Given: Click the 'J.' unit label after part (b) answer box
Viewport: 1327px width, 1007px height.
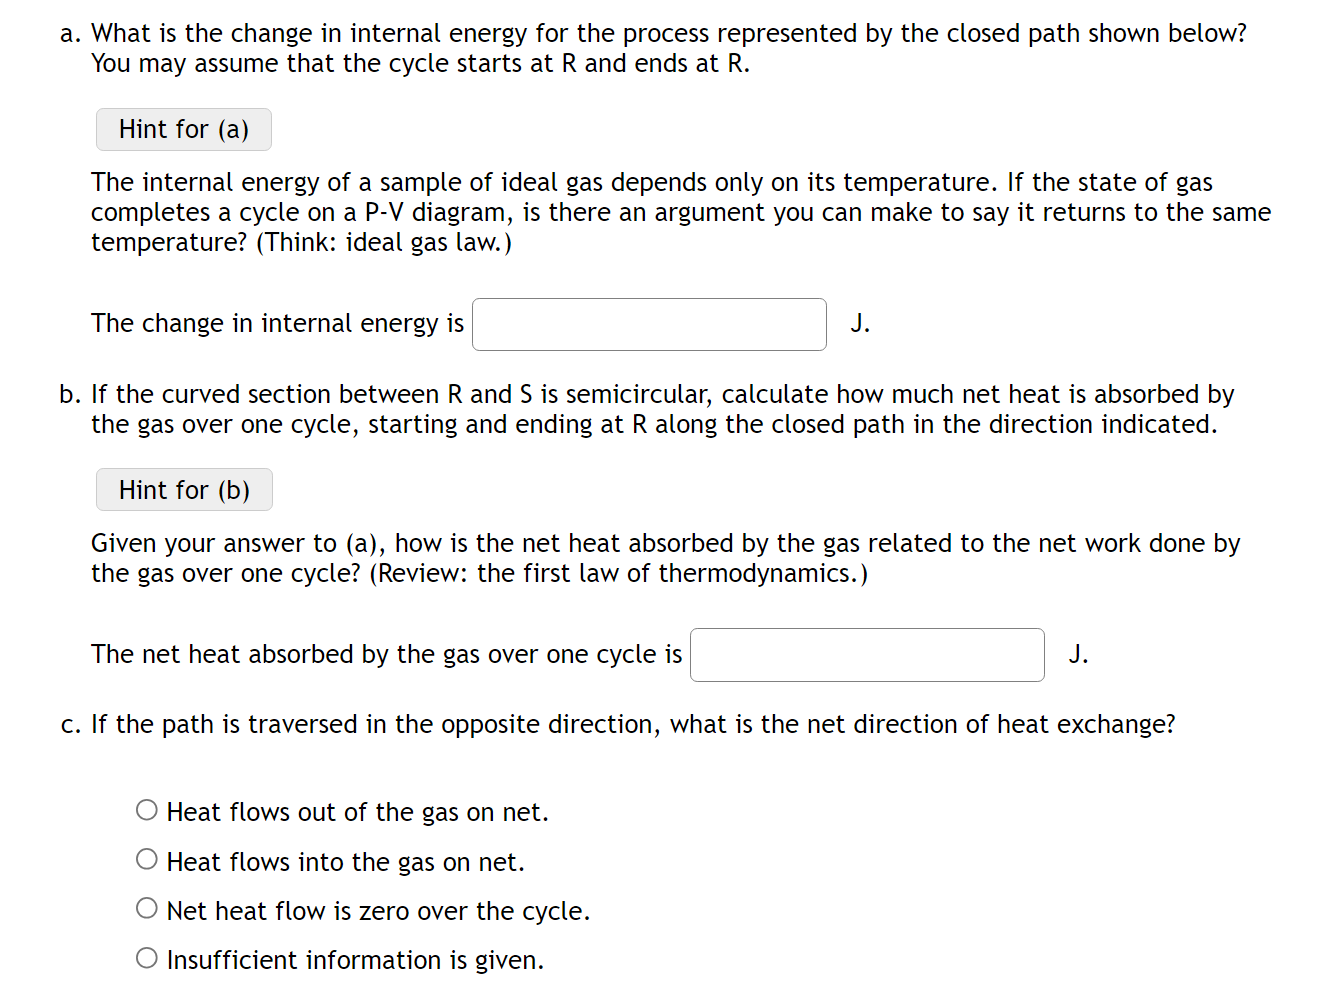Looking at the screenshot, I should coord(1078,654).
